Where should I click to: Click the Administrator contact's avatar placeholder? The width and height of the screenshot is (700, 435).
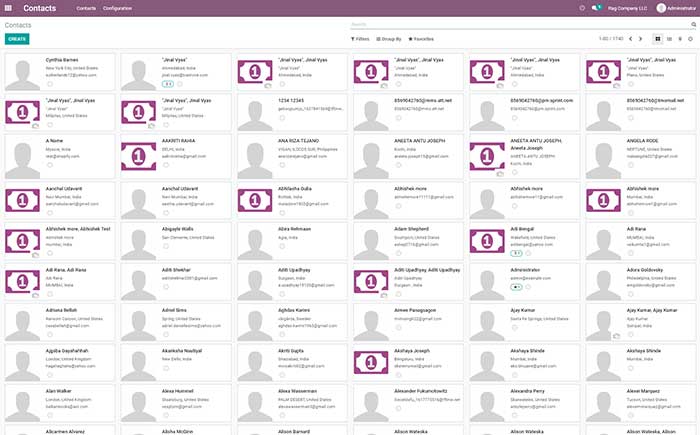(x=487, y=284)
